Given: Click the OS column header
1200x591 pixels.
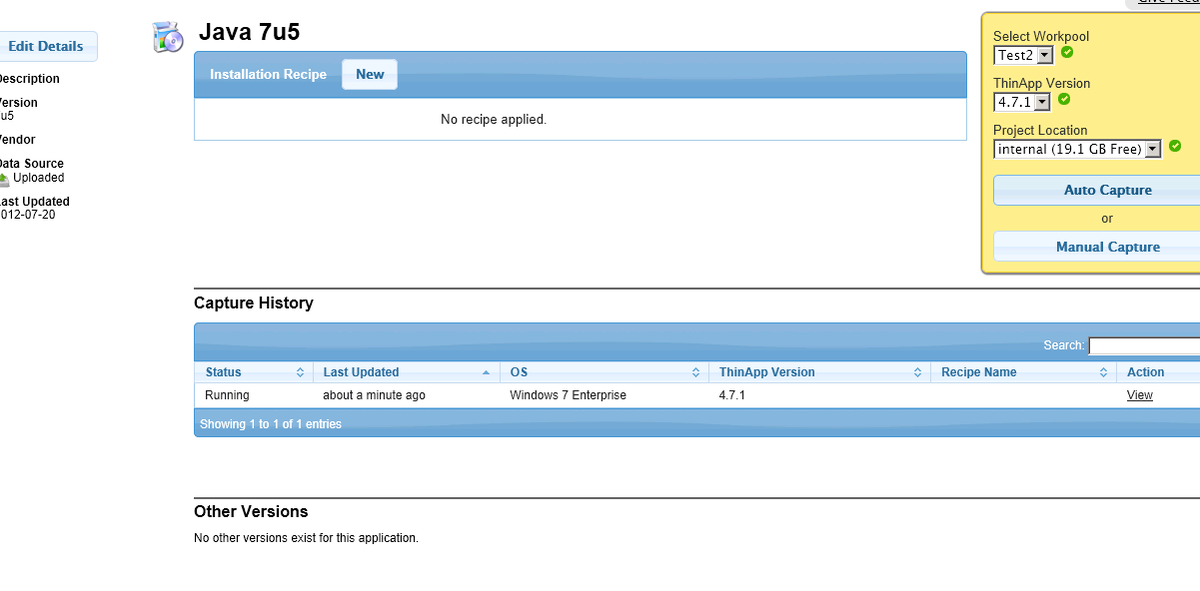Looking at the screenshot, I should [x=605, y=372].
